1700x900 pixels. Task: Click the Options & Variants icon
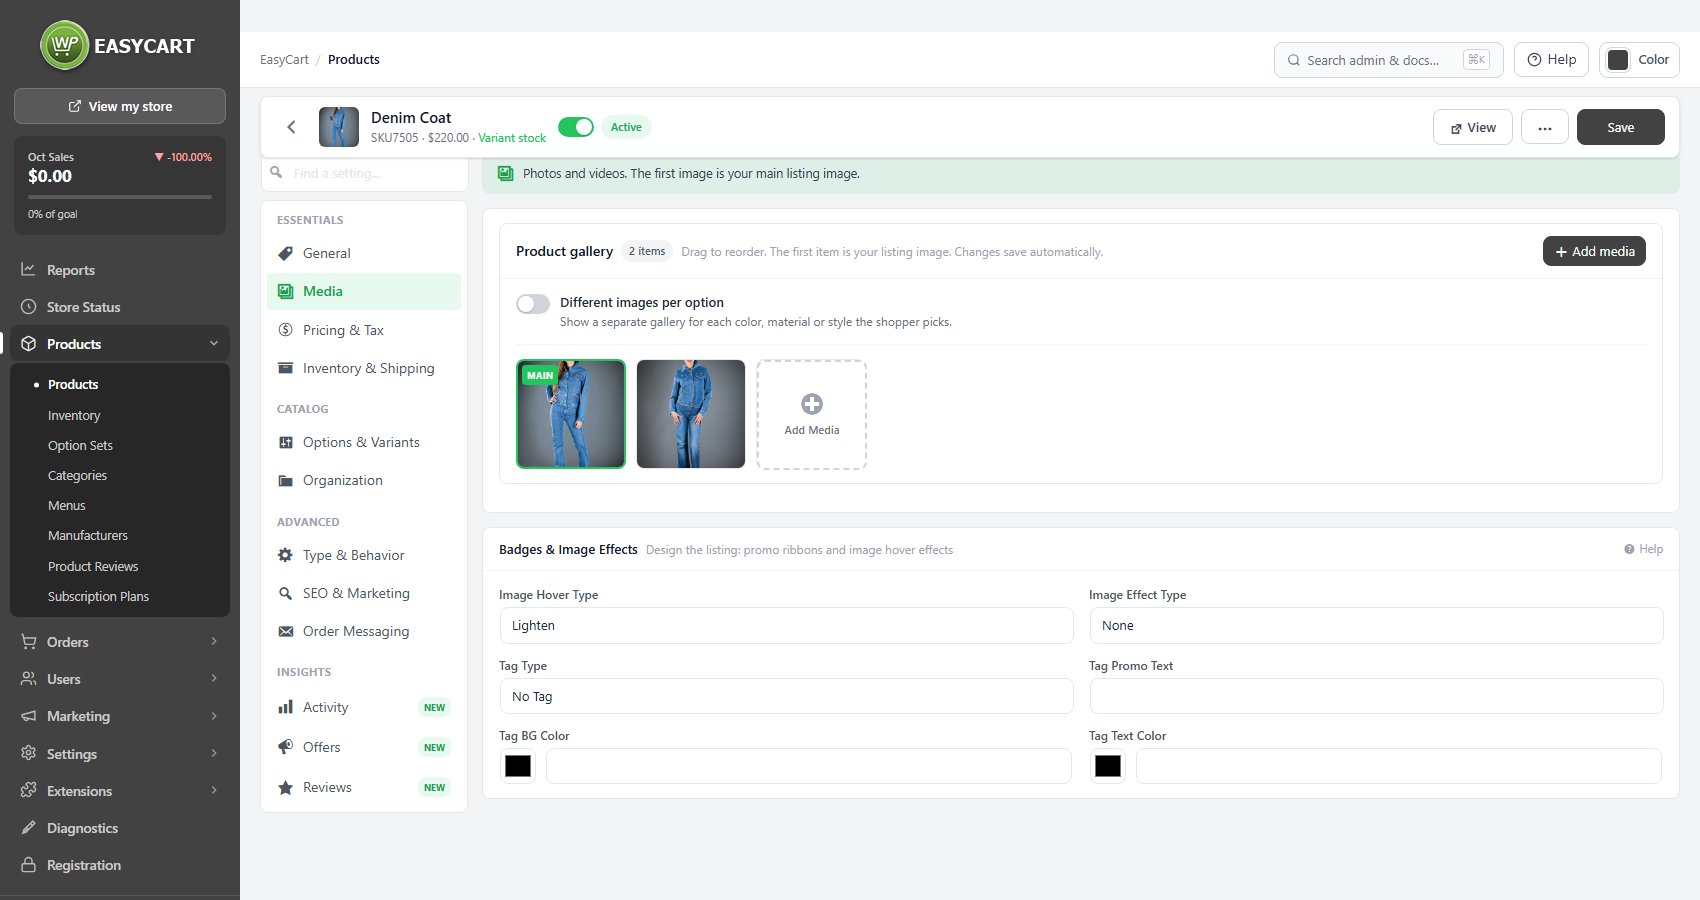[285, 442]
